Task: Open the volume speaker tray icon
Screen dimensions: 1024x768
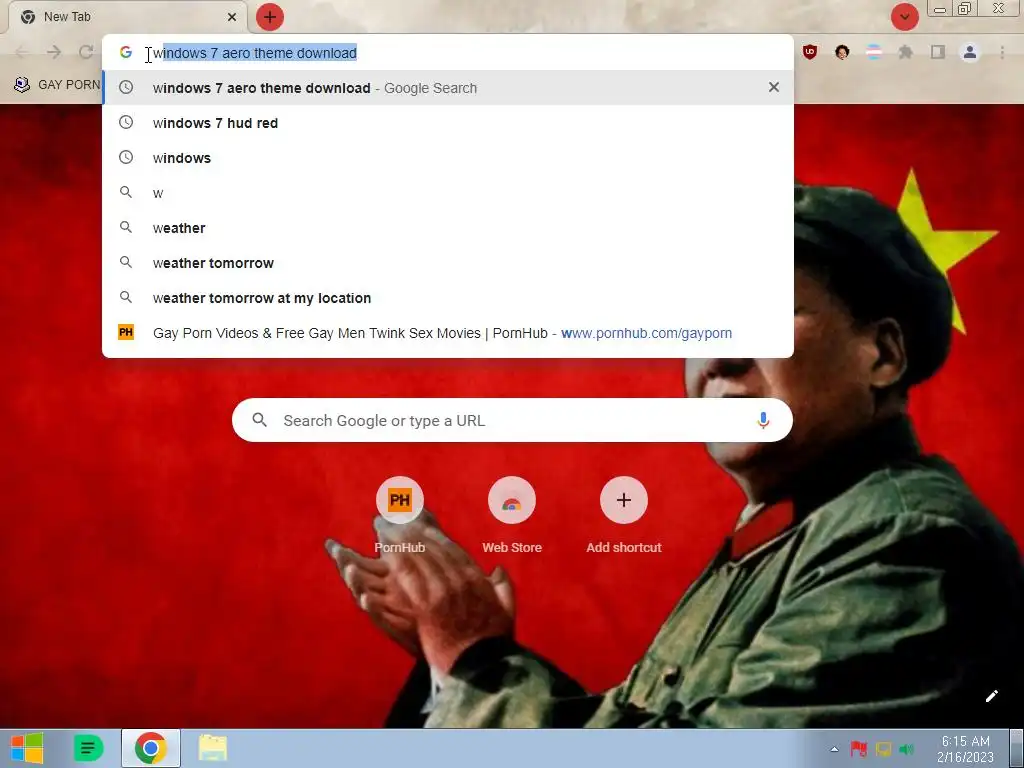Action: 906,749
